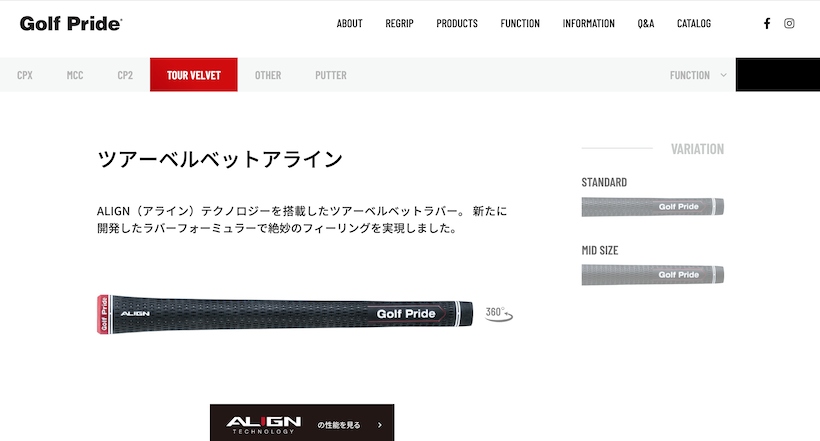Open the Q&A page

[x=646, y=24]
